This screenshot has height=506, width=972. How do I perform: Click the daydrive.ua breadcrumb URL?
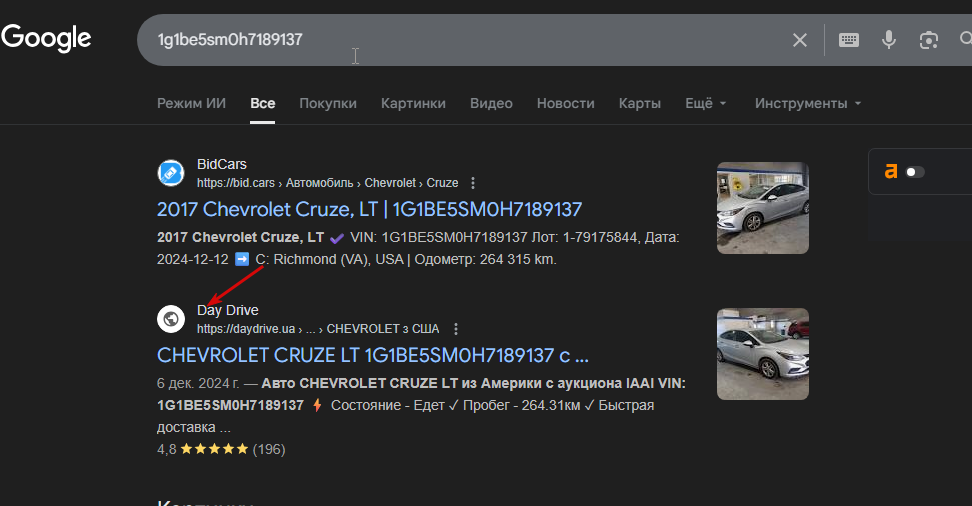pyautogui.click(x=318, y=329)
